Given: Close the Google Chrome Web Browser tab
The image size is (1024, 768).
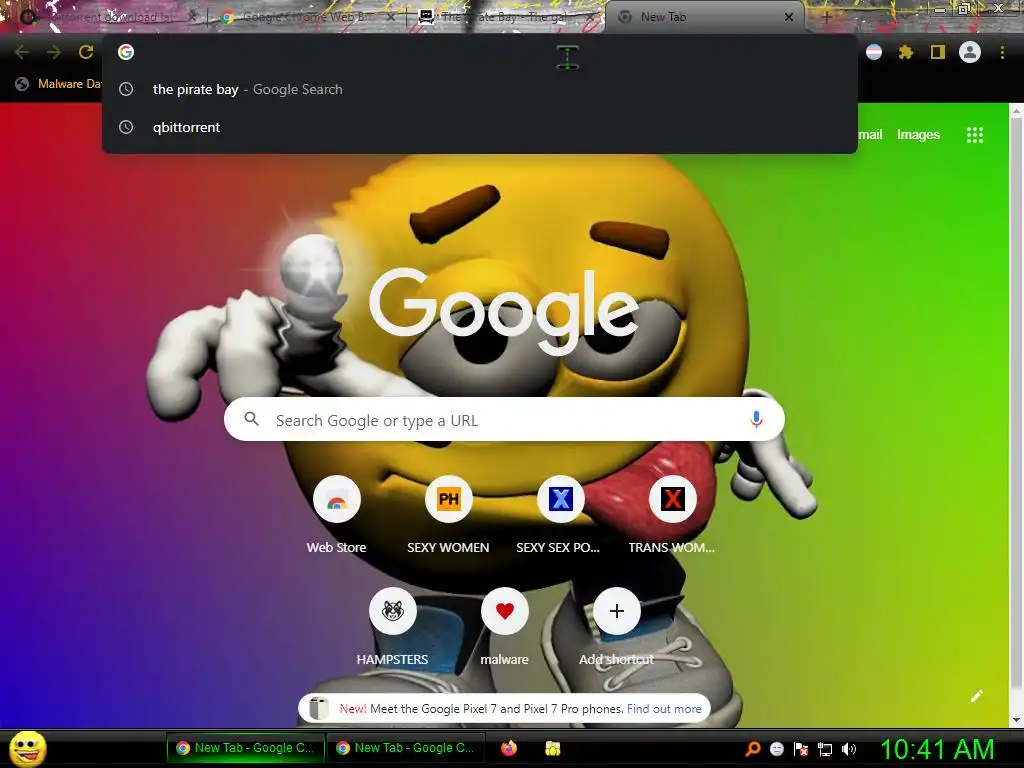Looking at the screenshot, I should (x=391, y=17).
